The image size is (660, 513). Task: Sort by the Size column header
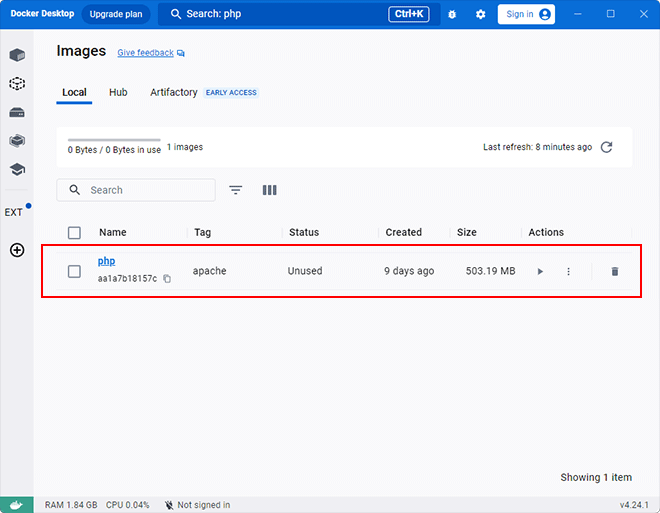pos(466,232)
